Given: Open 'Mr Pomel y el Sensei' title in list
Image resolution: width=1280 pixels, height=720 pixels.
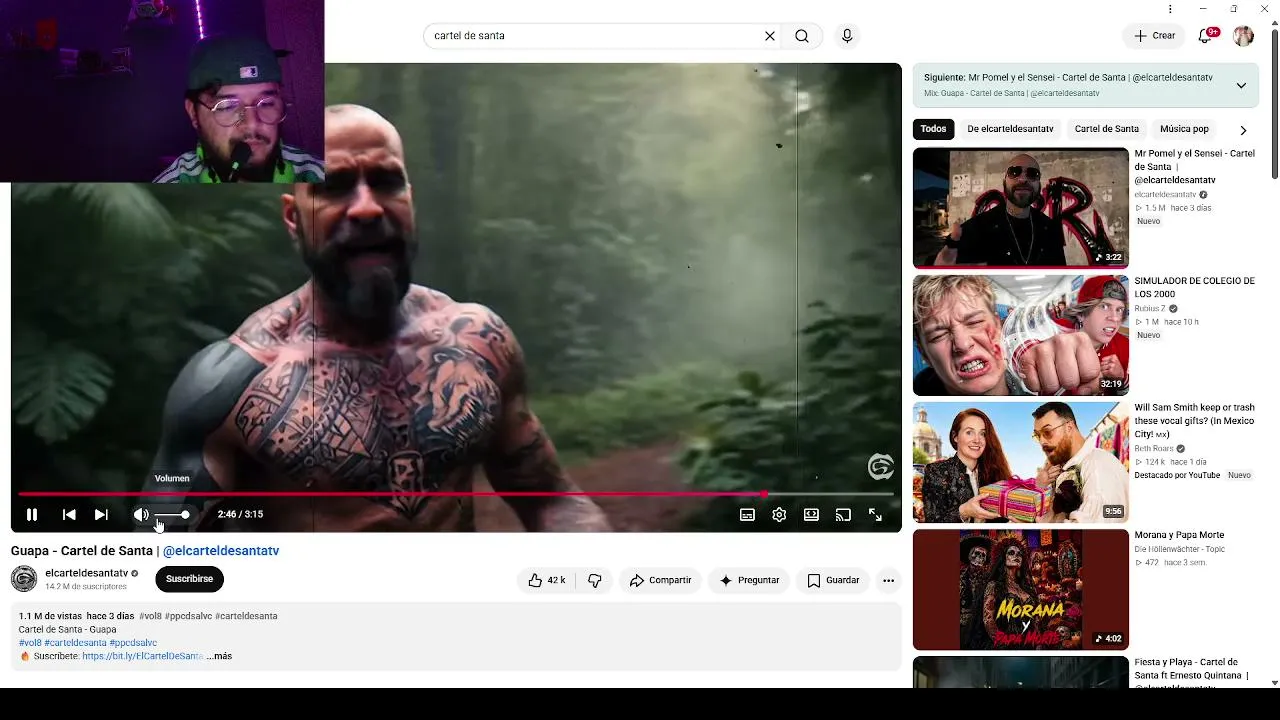Looking at the screenshot, I should (x=1194, y=167).
